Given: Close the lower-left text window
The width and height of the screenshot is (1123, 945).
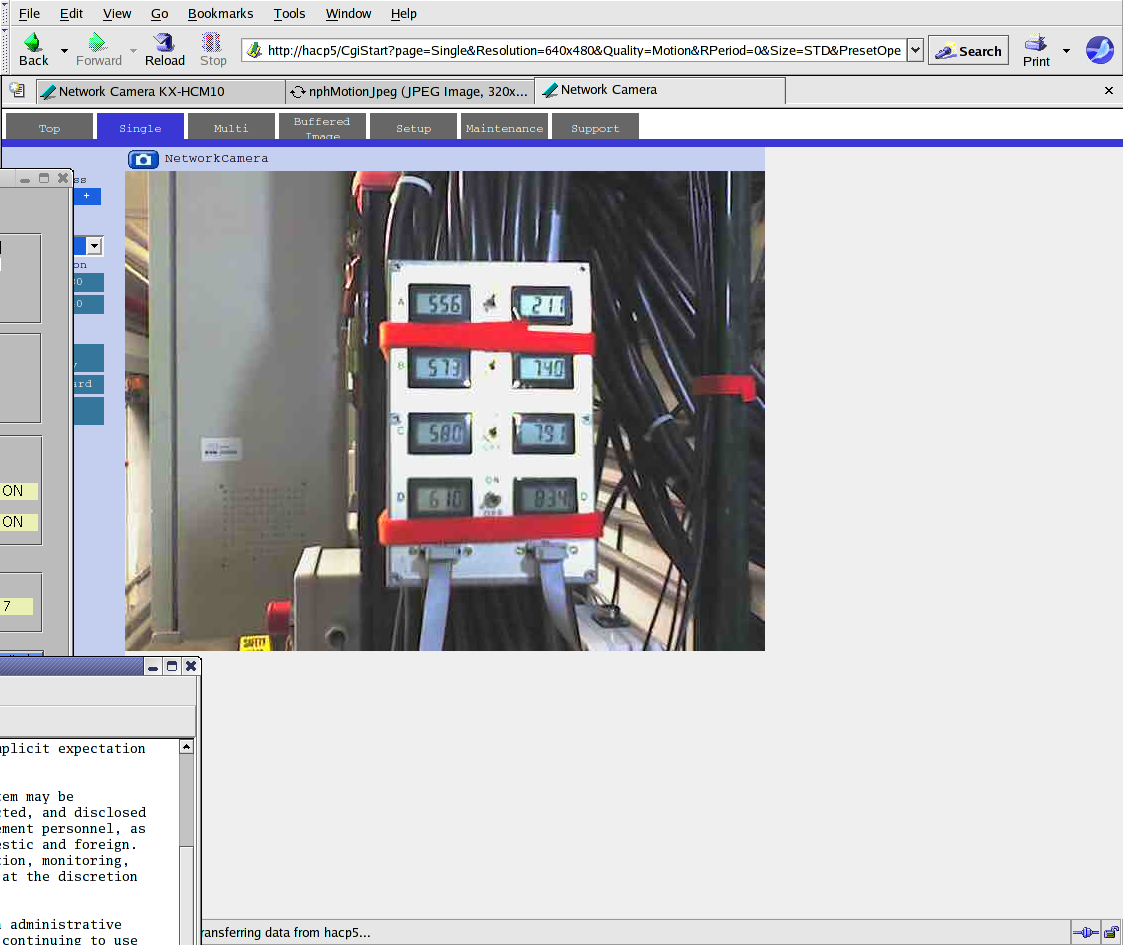Looking at the screenshot, I should (191, 666).
